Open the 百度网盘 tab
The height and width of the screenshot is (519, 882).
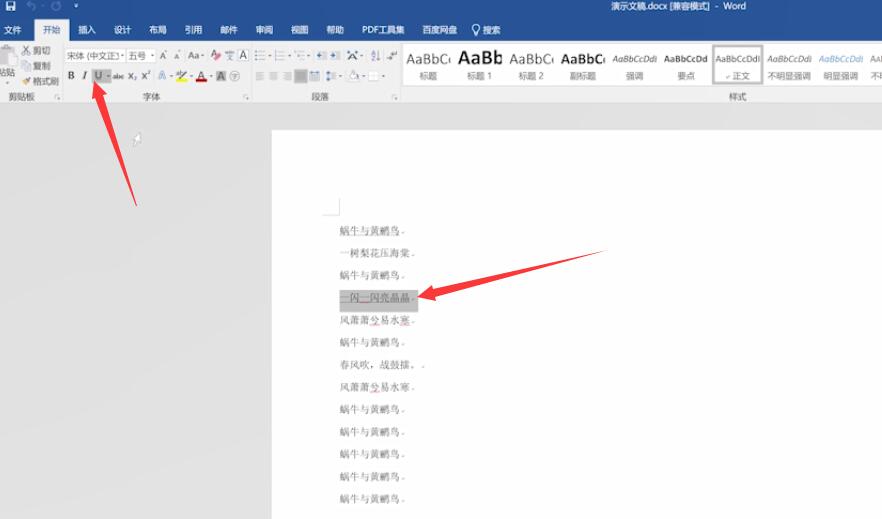[x=439, y=30]
